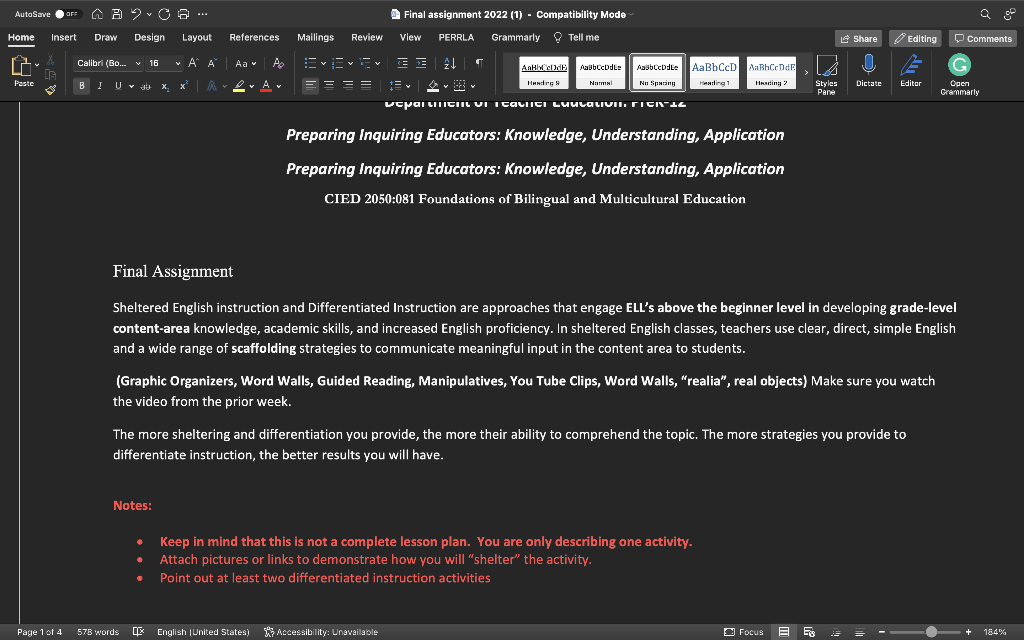This screenshot has width=1024, height=640.
Task: Toggle bold formatting
Action: (81, 85)
